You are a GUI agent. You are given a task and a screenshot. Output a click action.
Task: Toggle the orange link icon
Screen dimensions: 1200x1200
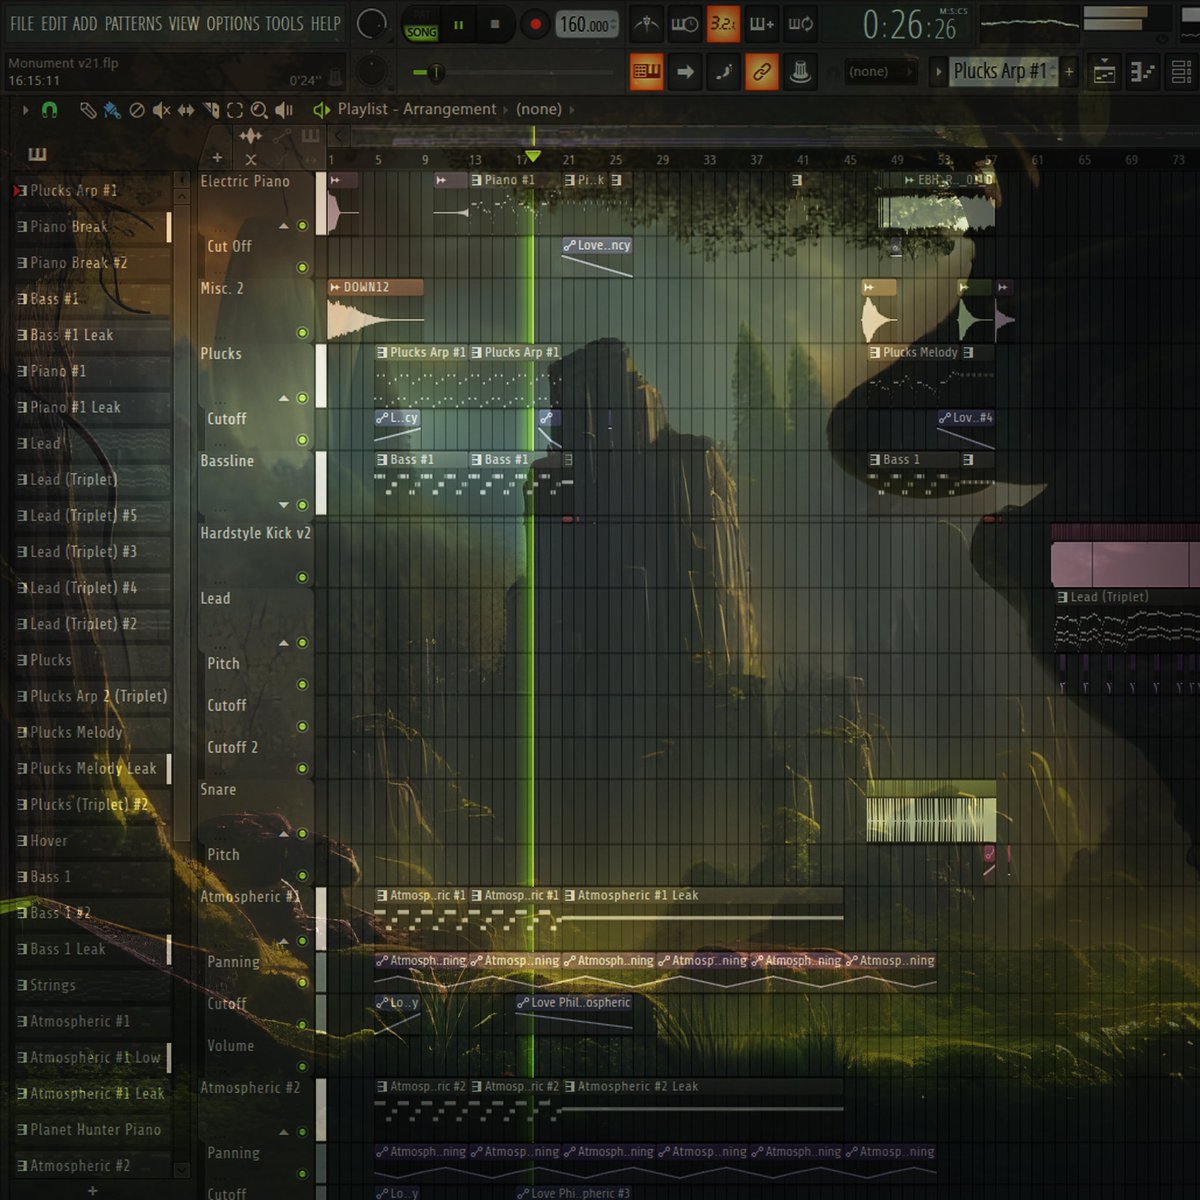[x=761, y=72]
